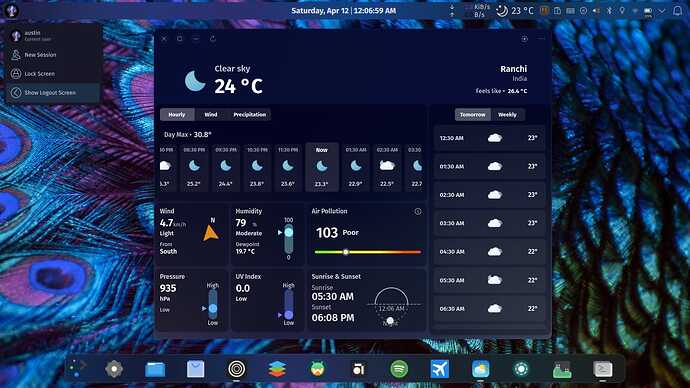Open the location target icon in weather header
690x388 pixels.
[525, 39]
